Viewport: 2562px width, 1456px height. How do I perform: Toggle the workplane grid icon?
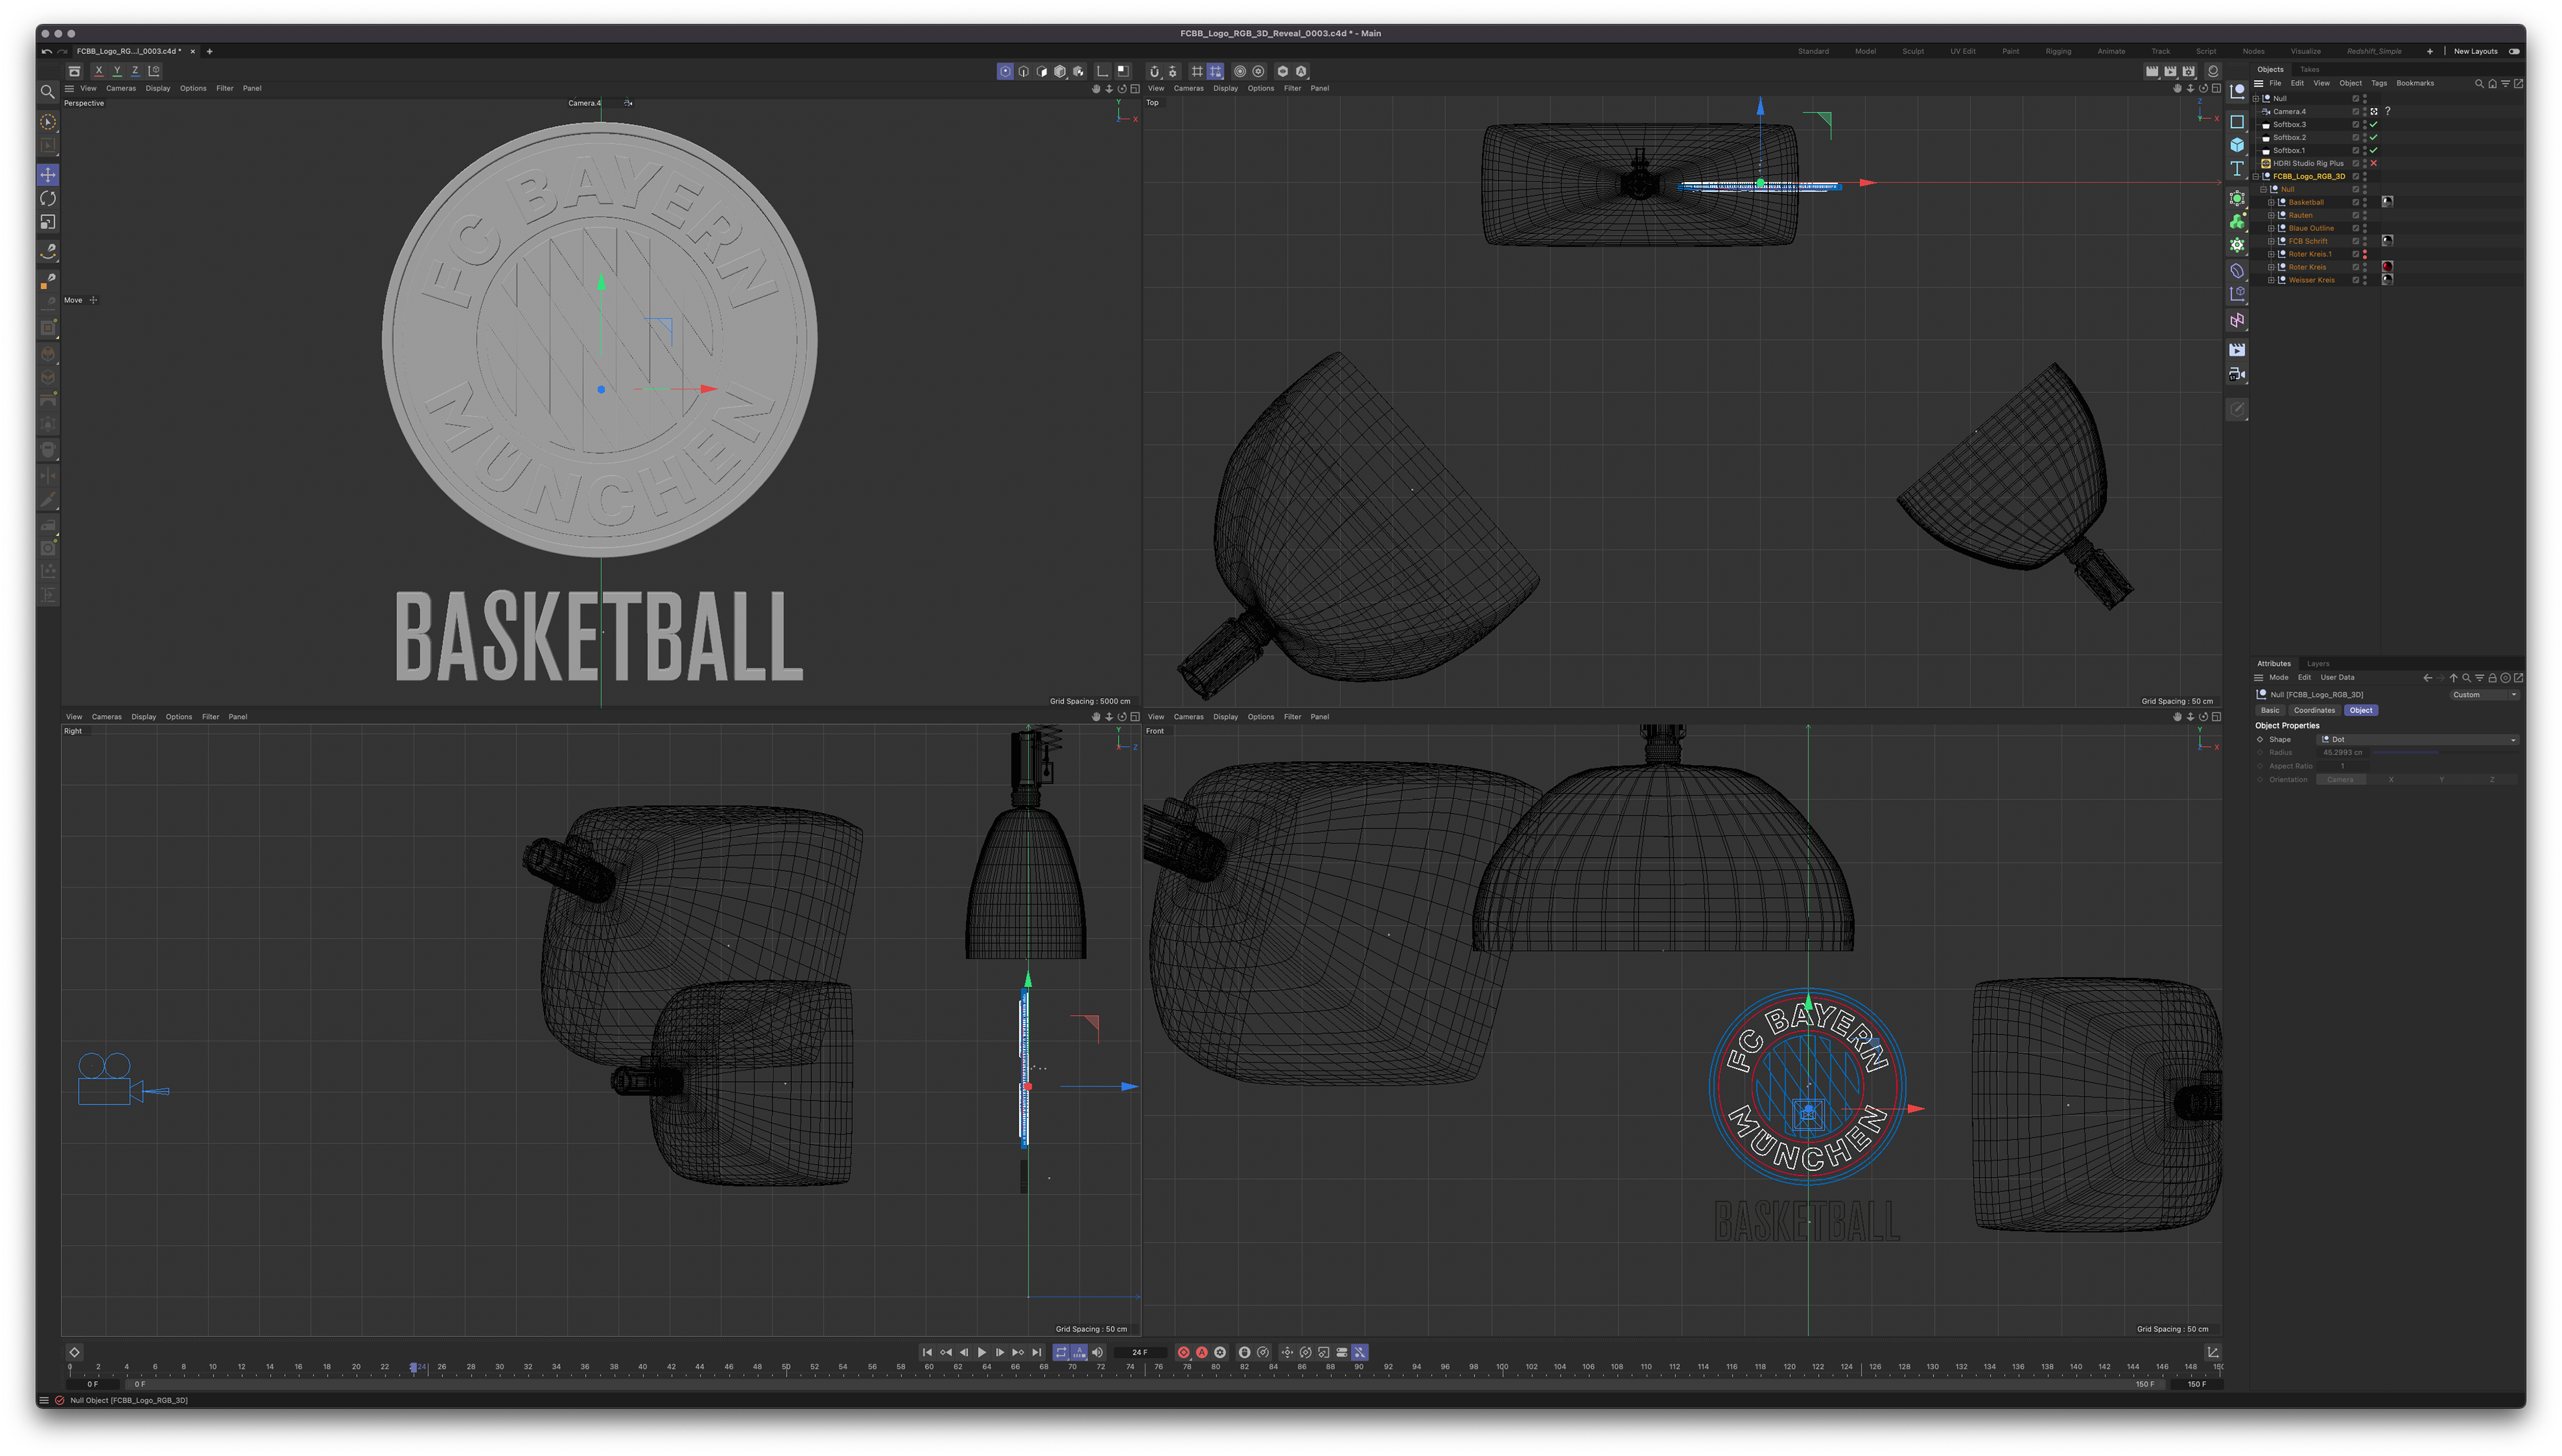(1197, 71)
